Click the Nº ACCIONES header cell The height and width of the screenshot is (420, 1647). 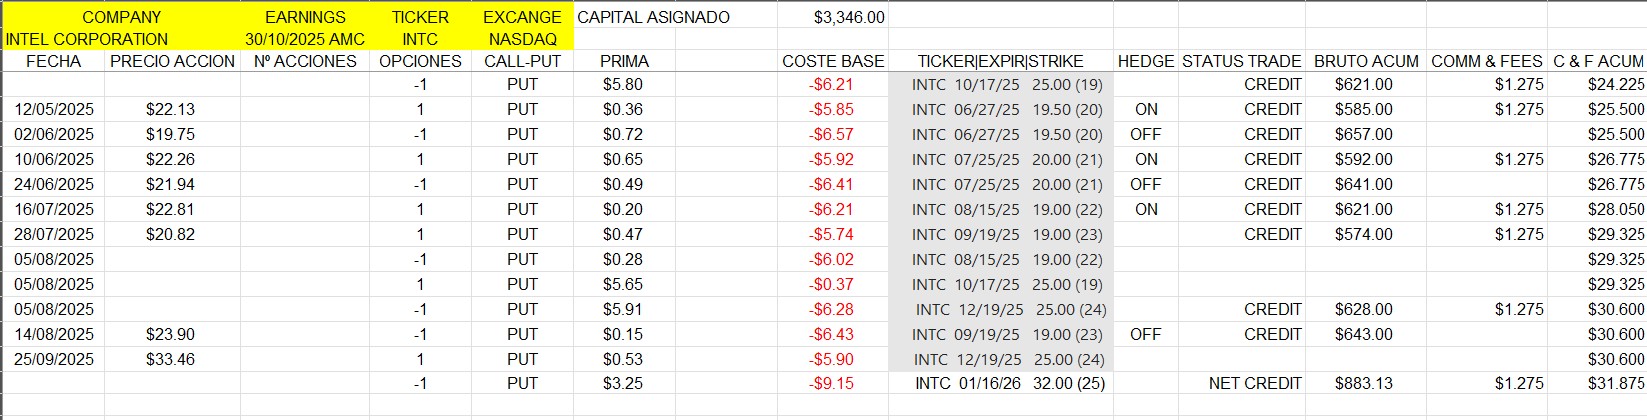click(305, 61)
